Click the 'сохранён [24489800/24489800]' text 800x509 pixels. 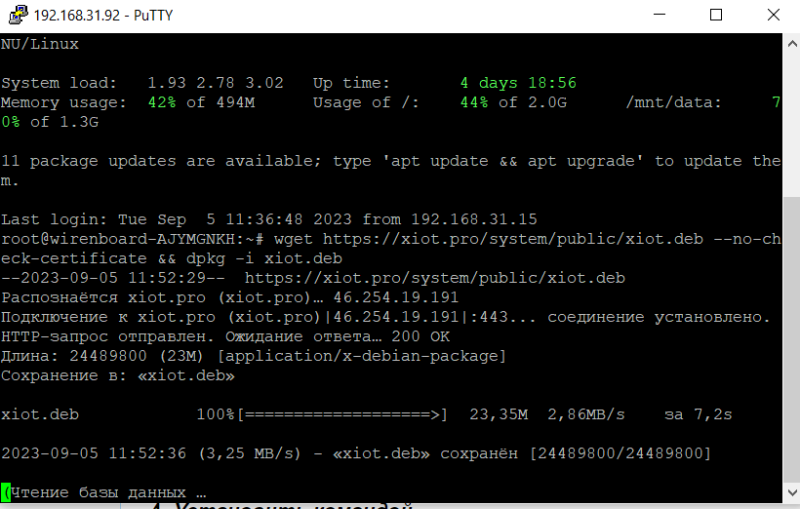(x=576, y=453)
